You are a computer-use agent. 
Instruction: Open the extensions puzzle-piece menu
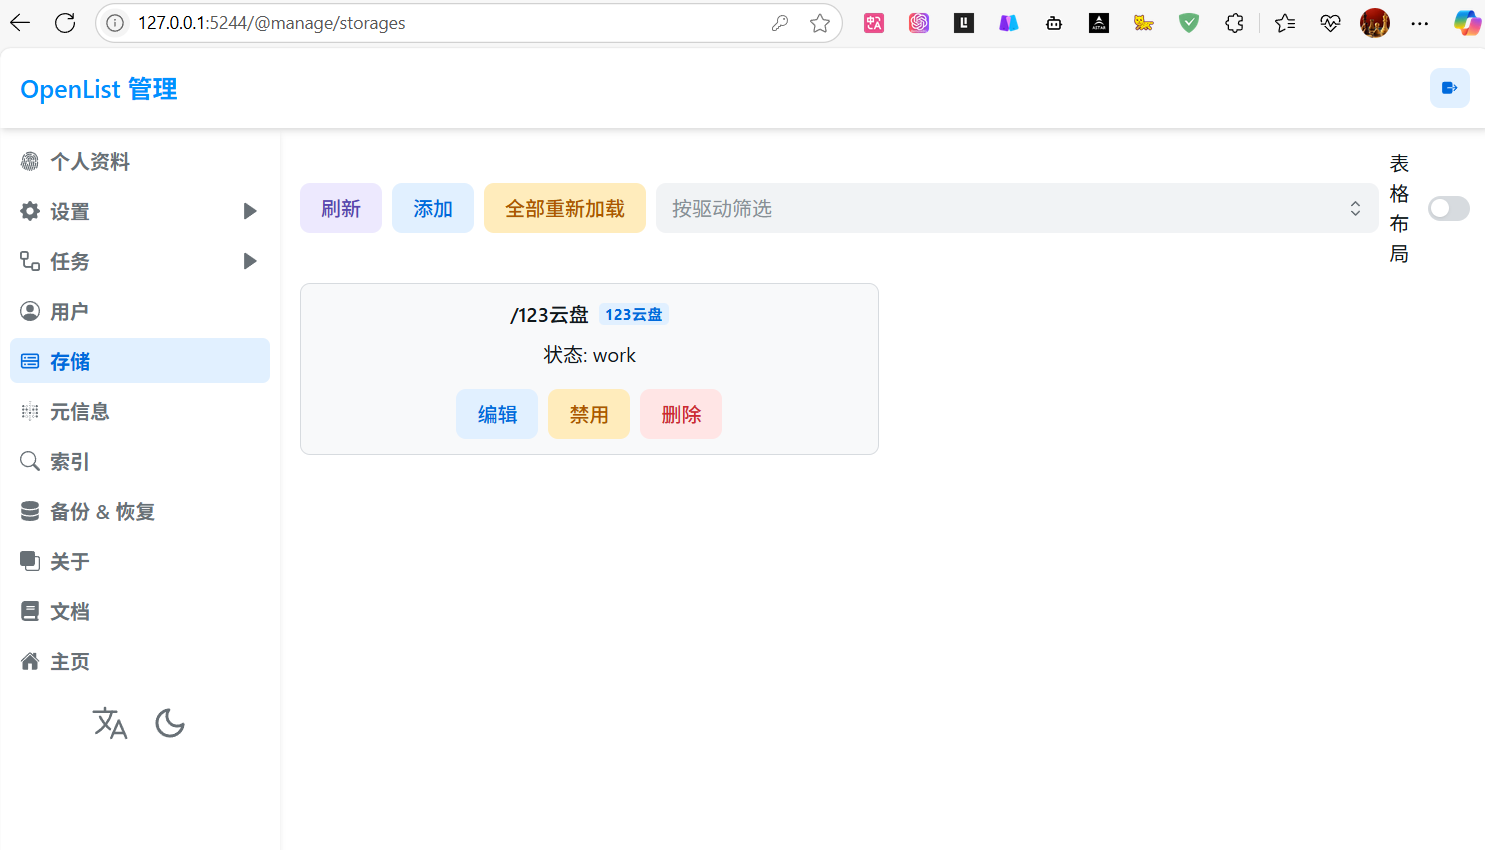click(1235, 23)
